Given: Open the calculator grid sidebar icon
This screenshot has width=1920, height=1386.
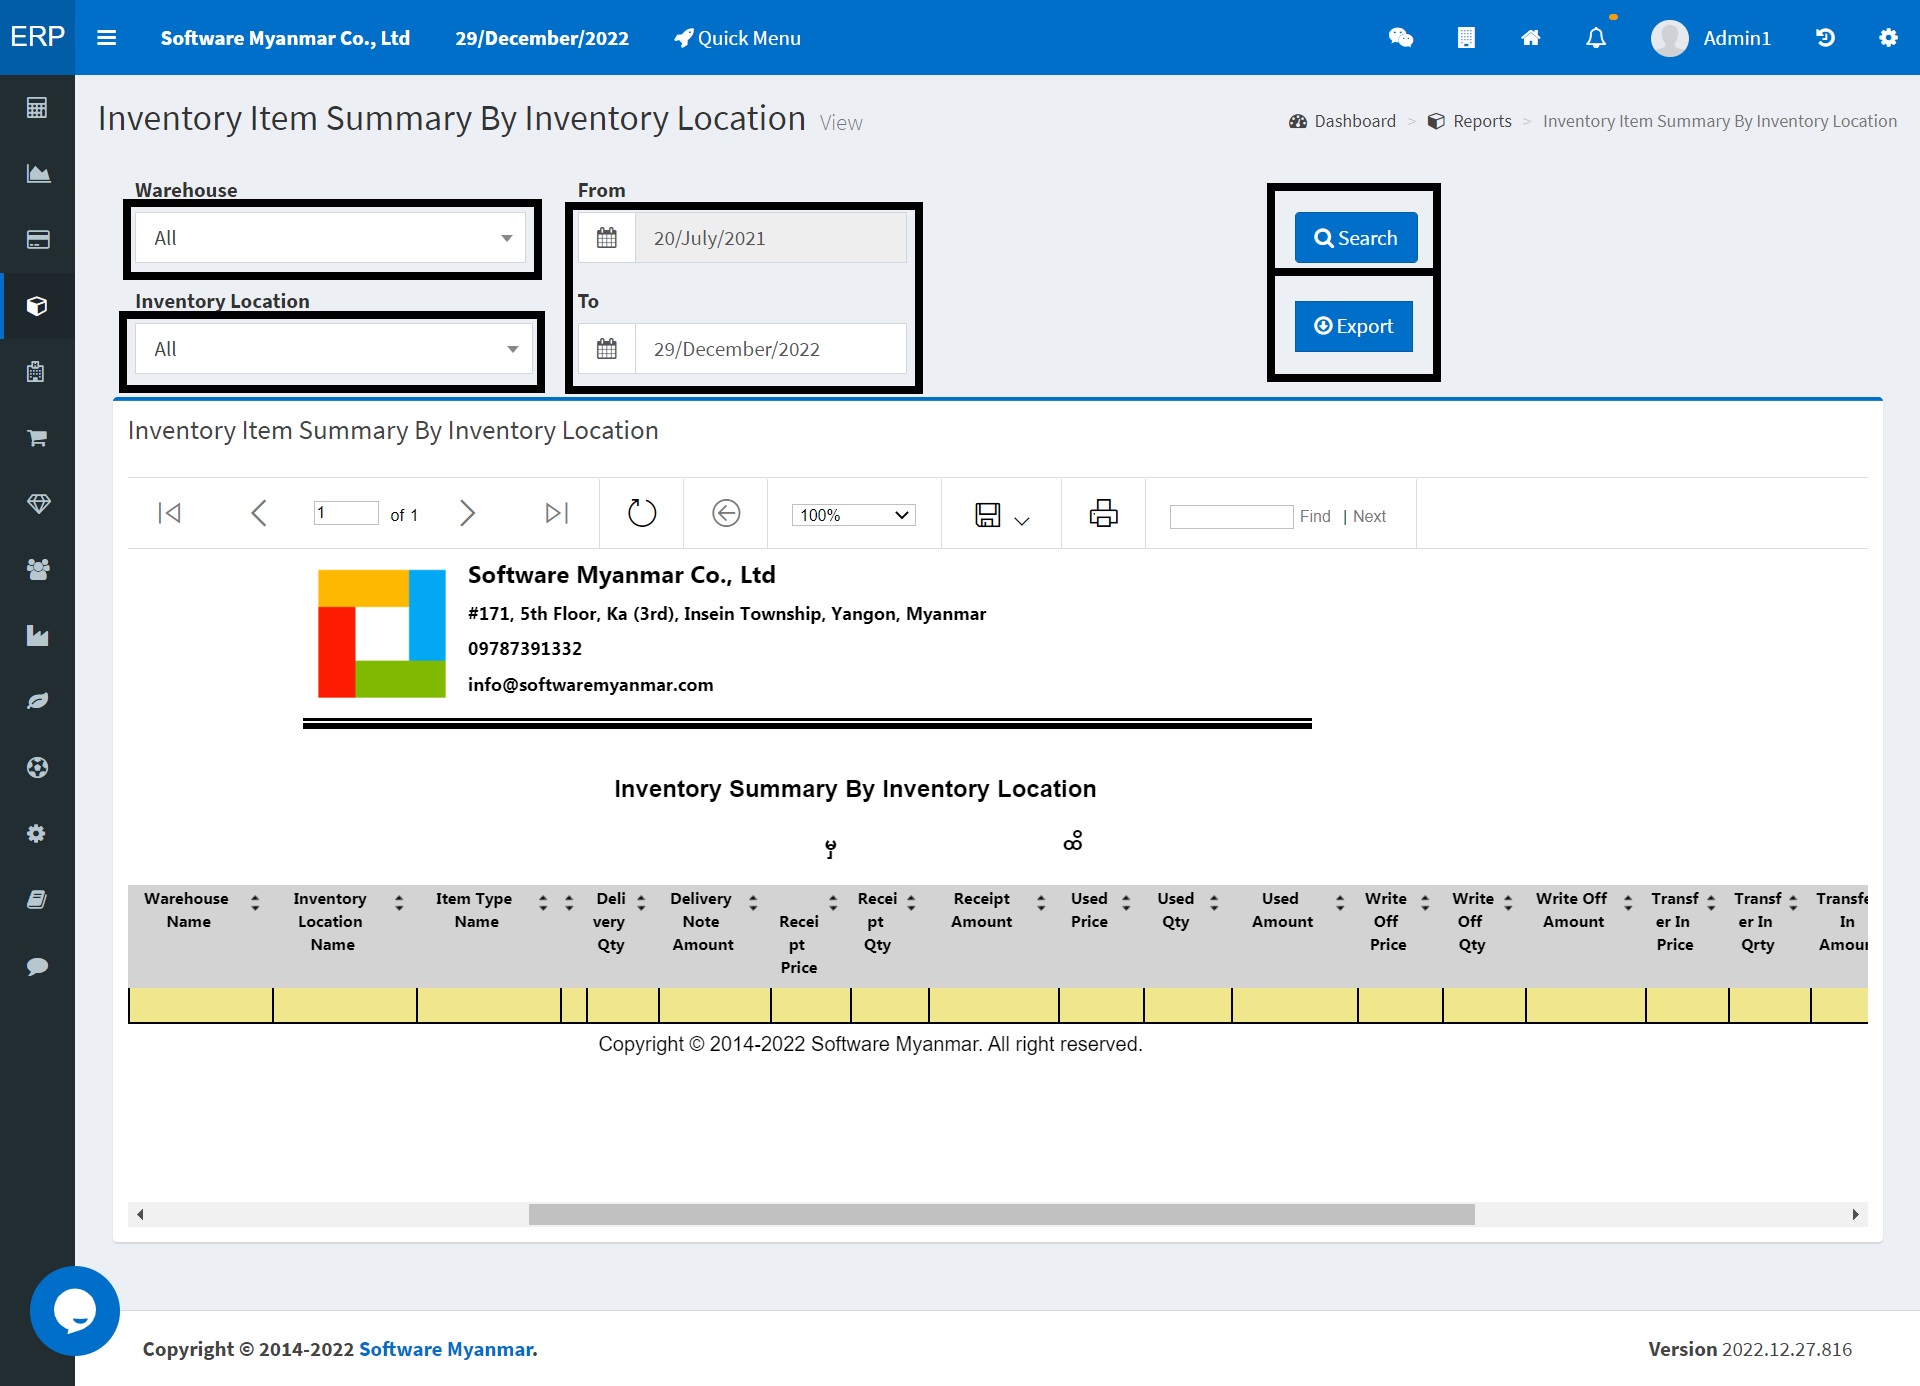Looking at the screenshot, I should click(x=37, y=108).
